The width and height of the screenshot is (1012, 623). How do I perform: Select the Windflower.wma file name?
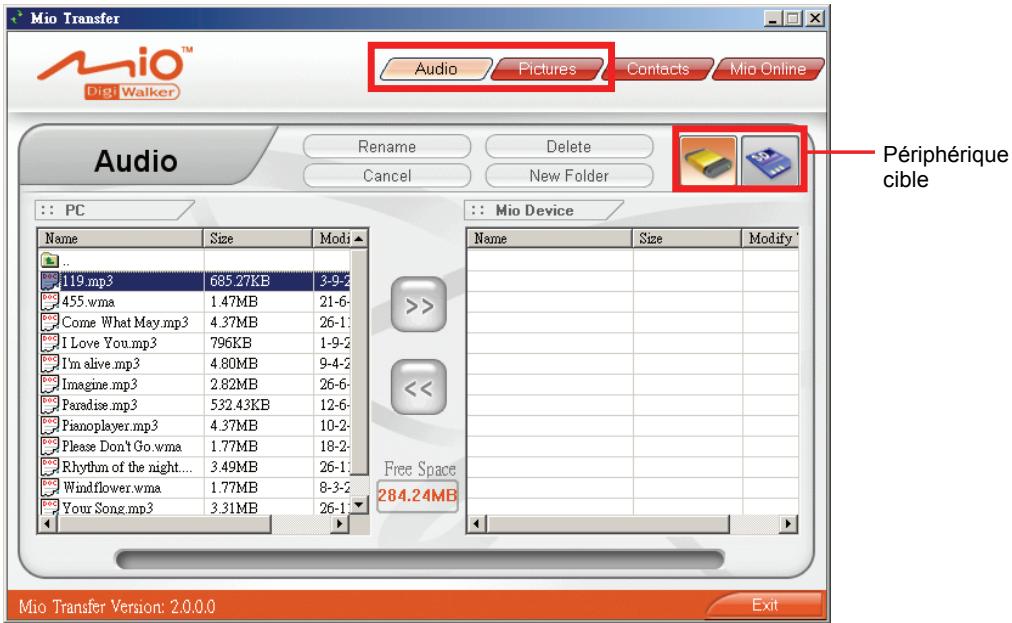[x=112, y=487]
